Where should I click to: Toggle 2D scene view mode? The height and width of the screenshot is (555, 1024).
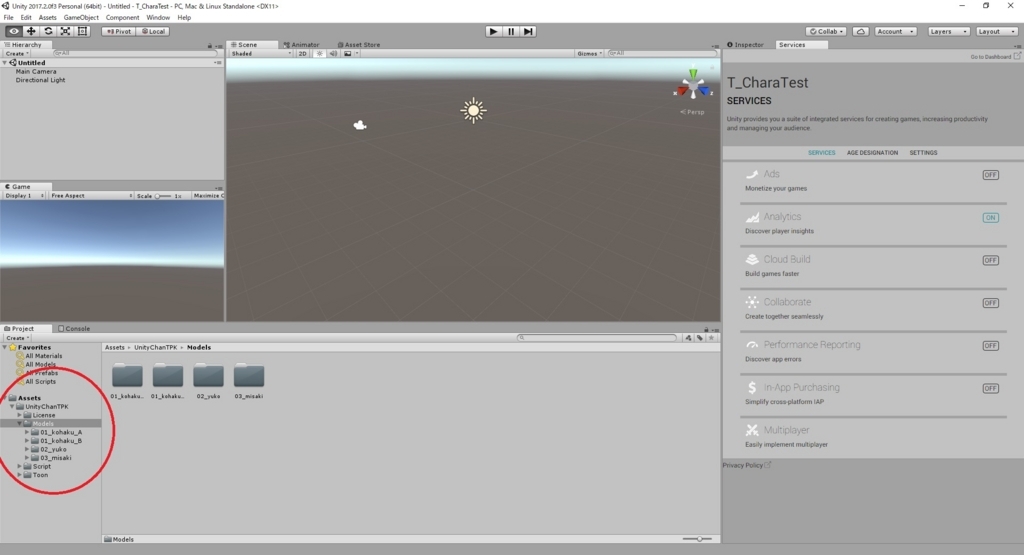coord(302,54)
